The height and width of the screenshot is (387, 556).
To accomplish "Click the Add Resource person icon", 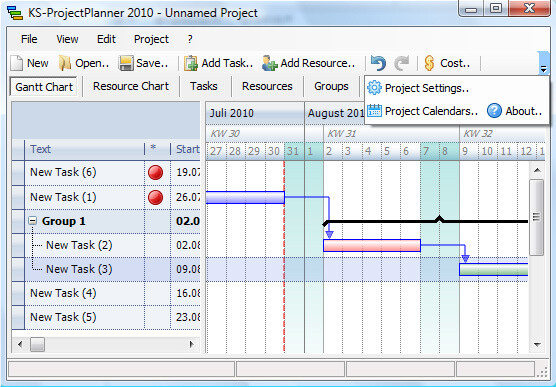I will point(270,63).
